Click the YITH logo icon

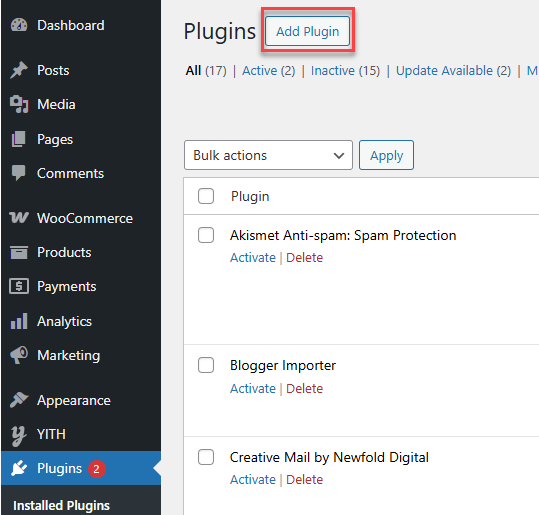pos(19,435)
